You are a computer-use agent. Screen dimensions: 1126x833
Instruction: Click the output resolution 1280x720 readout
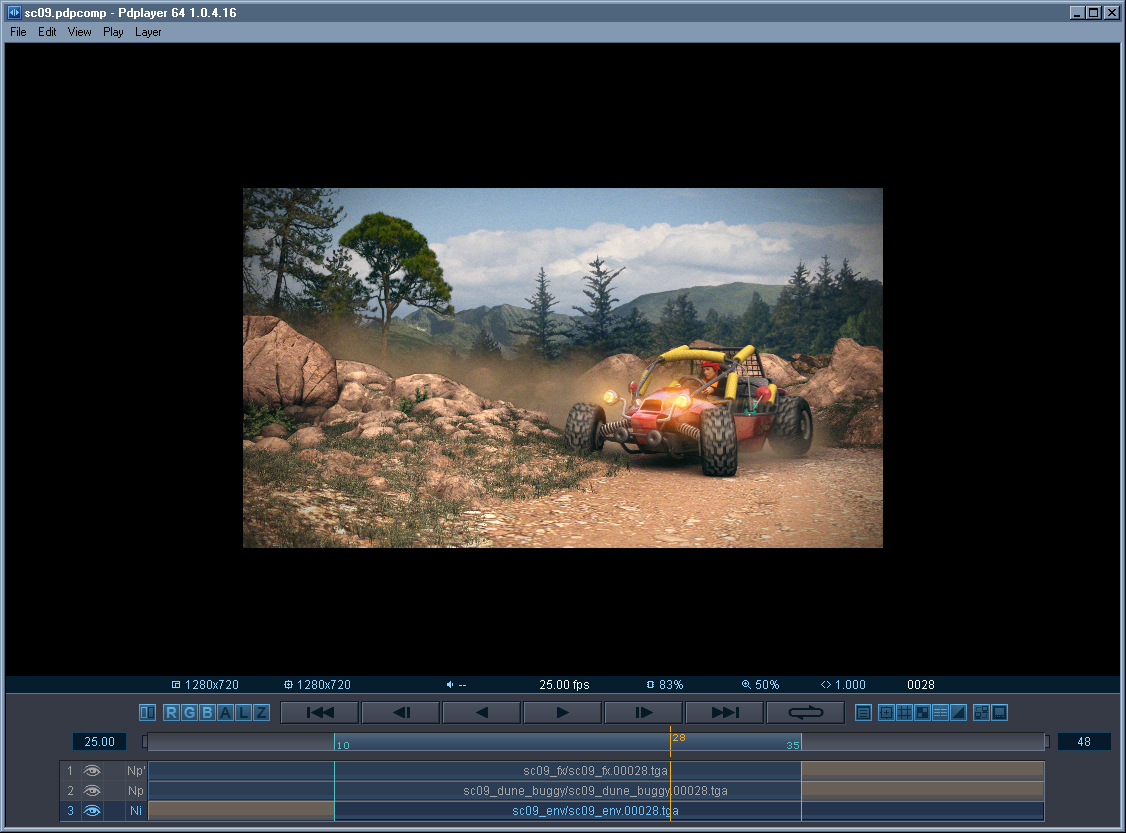coord(317,685)
